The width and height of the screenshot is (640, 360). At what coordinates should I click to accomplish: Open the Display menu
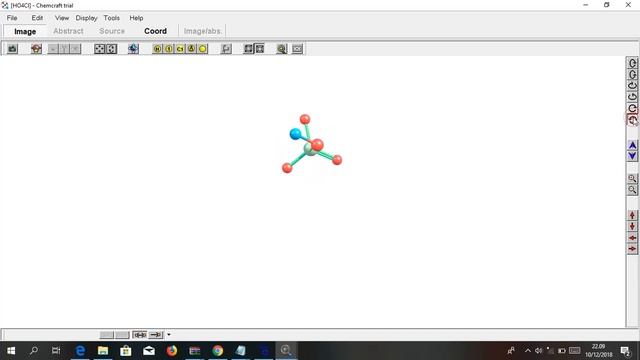(86, 18)
